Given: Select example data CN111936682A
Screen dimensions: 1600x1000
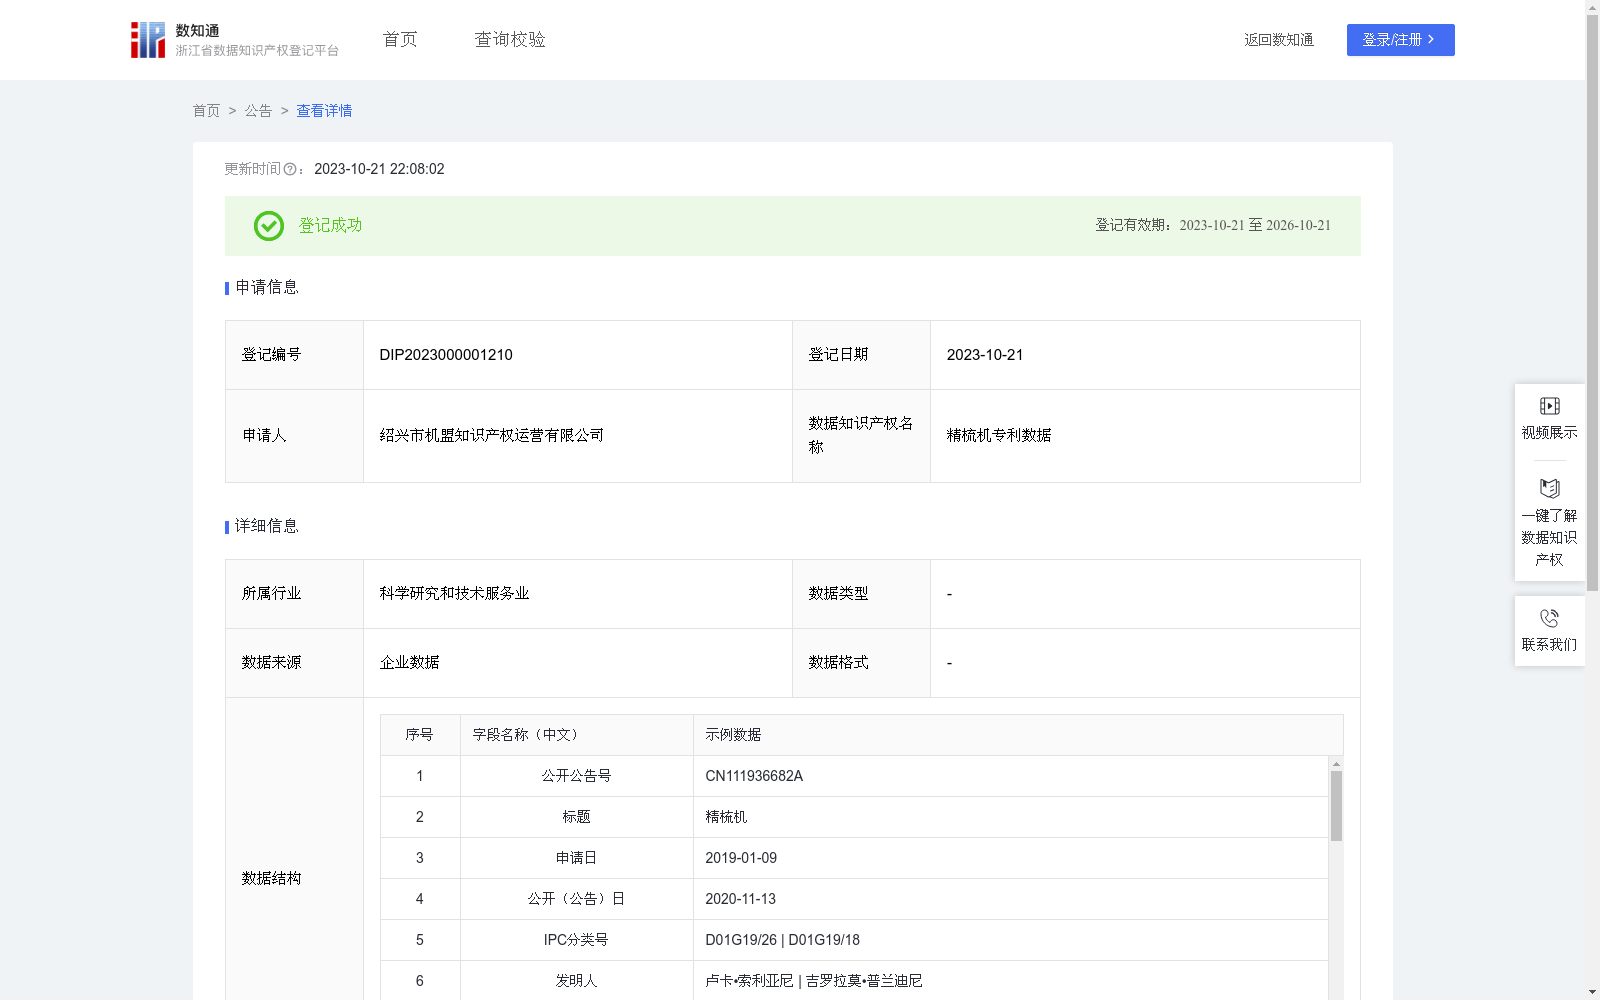Looking at the screenshot, I should coord(754,776).
